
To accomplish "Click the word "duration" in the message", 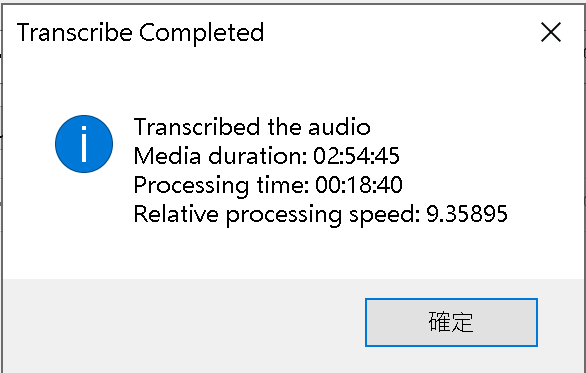I will 257,156.
